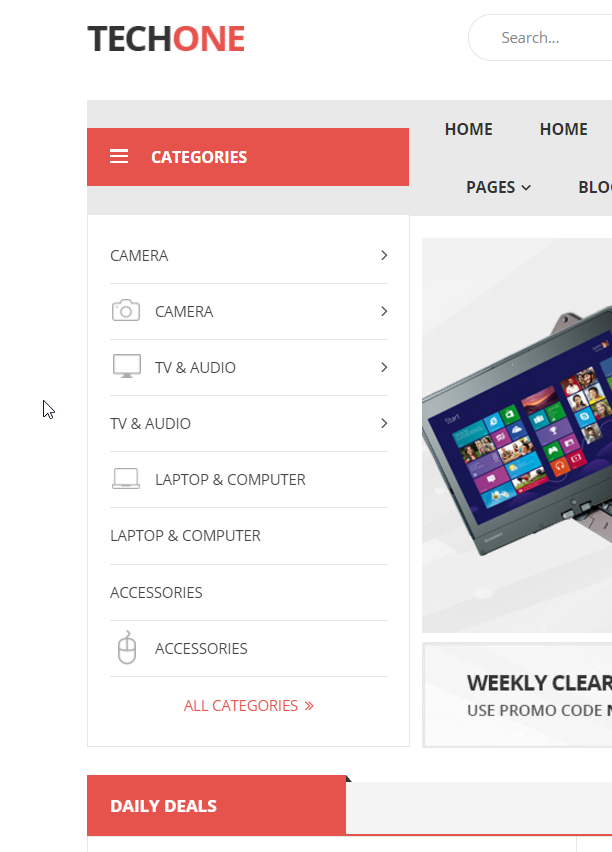The height and width of the screenshot is (852, 612).
Task: Click the mouse icon beside Accessories
Action: pyautogui.click(x=127, y=648)
